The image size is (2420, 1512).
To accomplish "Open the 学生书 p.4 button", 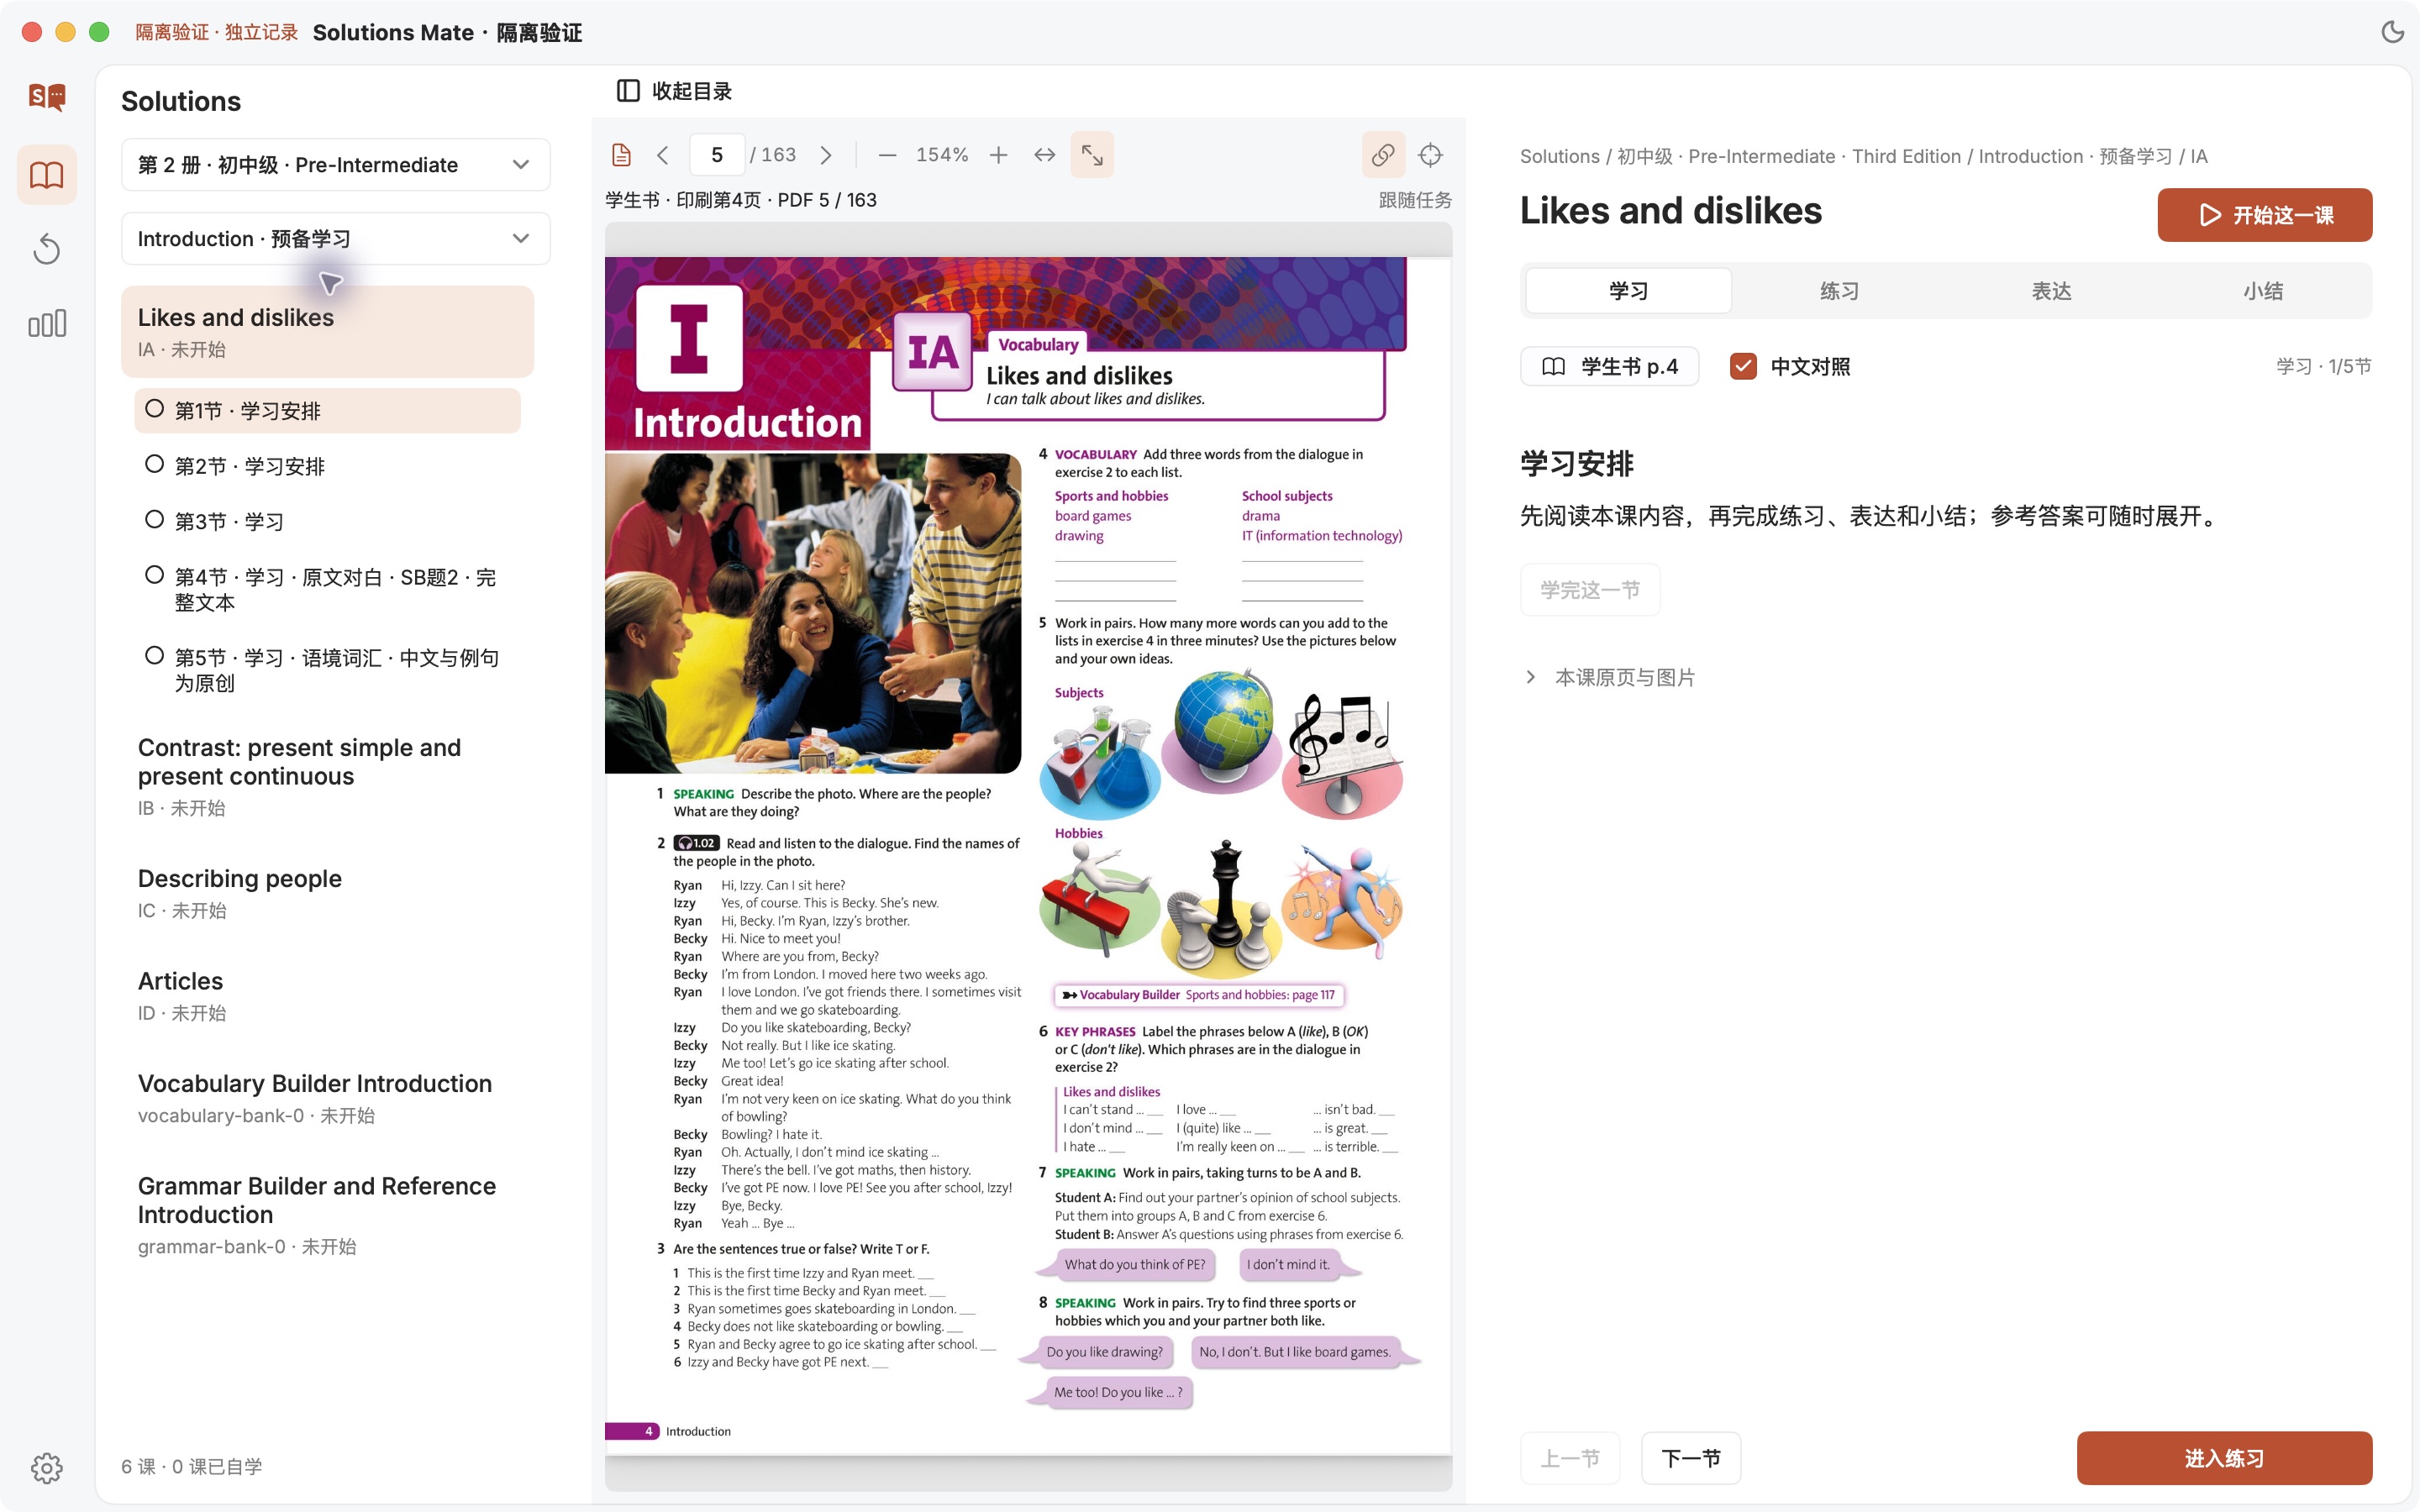I will 1609,366.
